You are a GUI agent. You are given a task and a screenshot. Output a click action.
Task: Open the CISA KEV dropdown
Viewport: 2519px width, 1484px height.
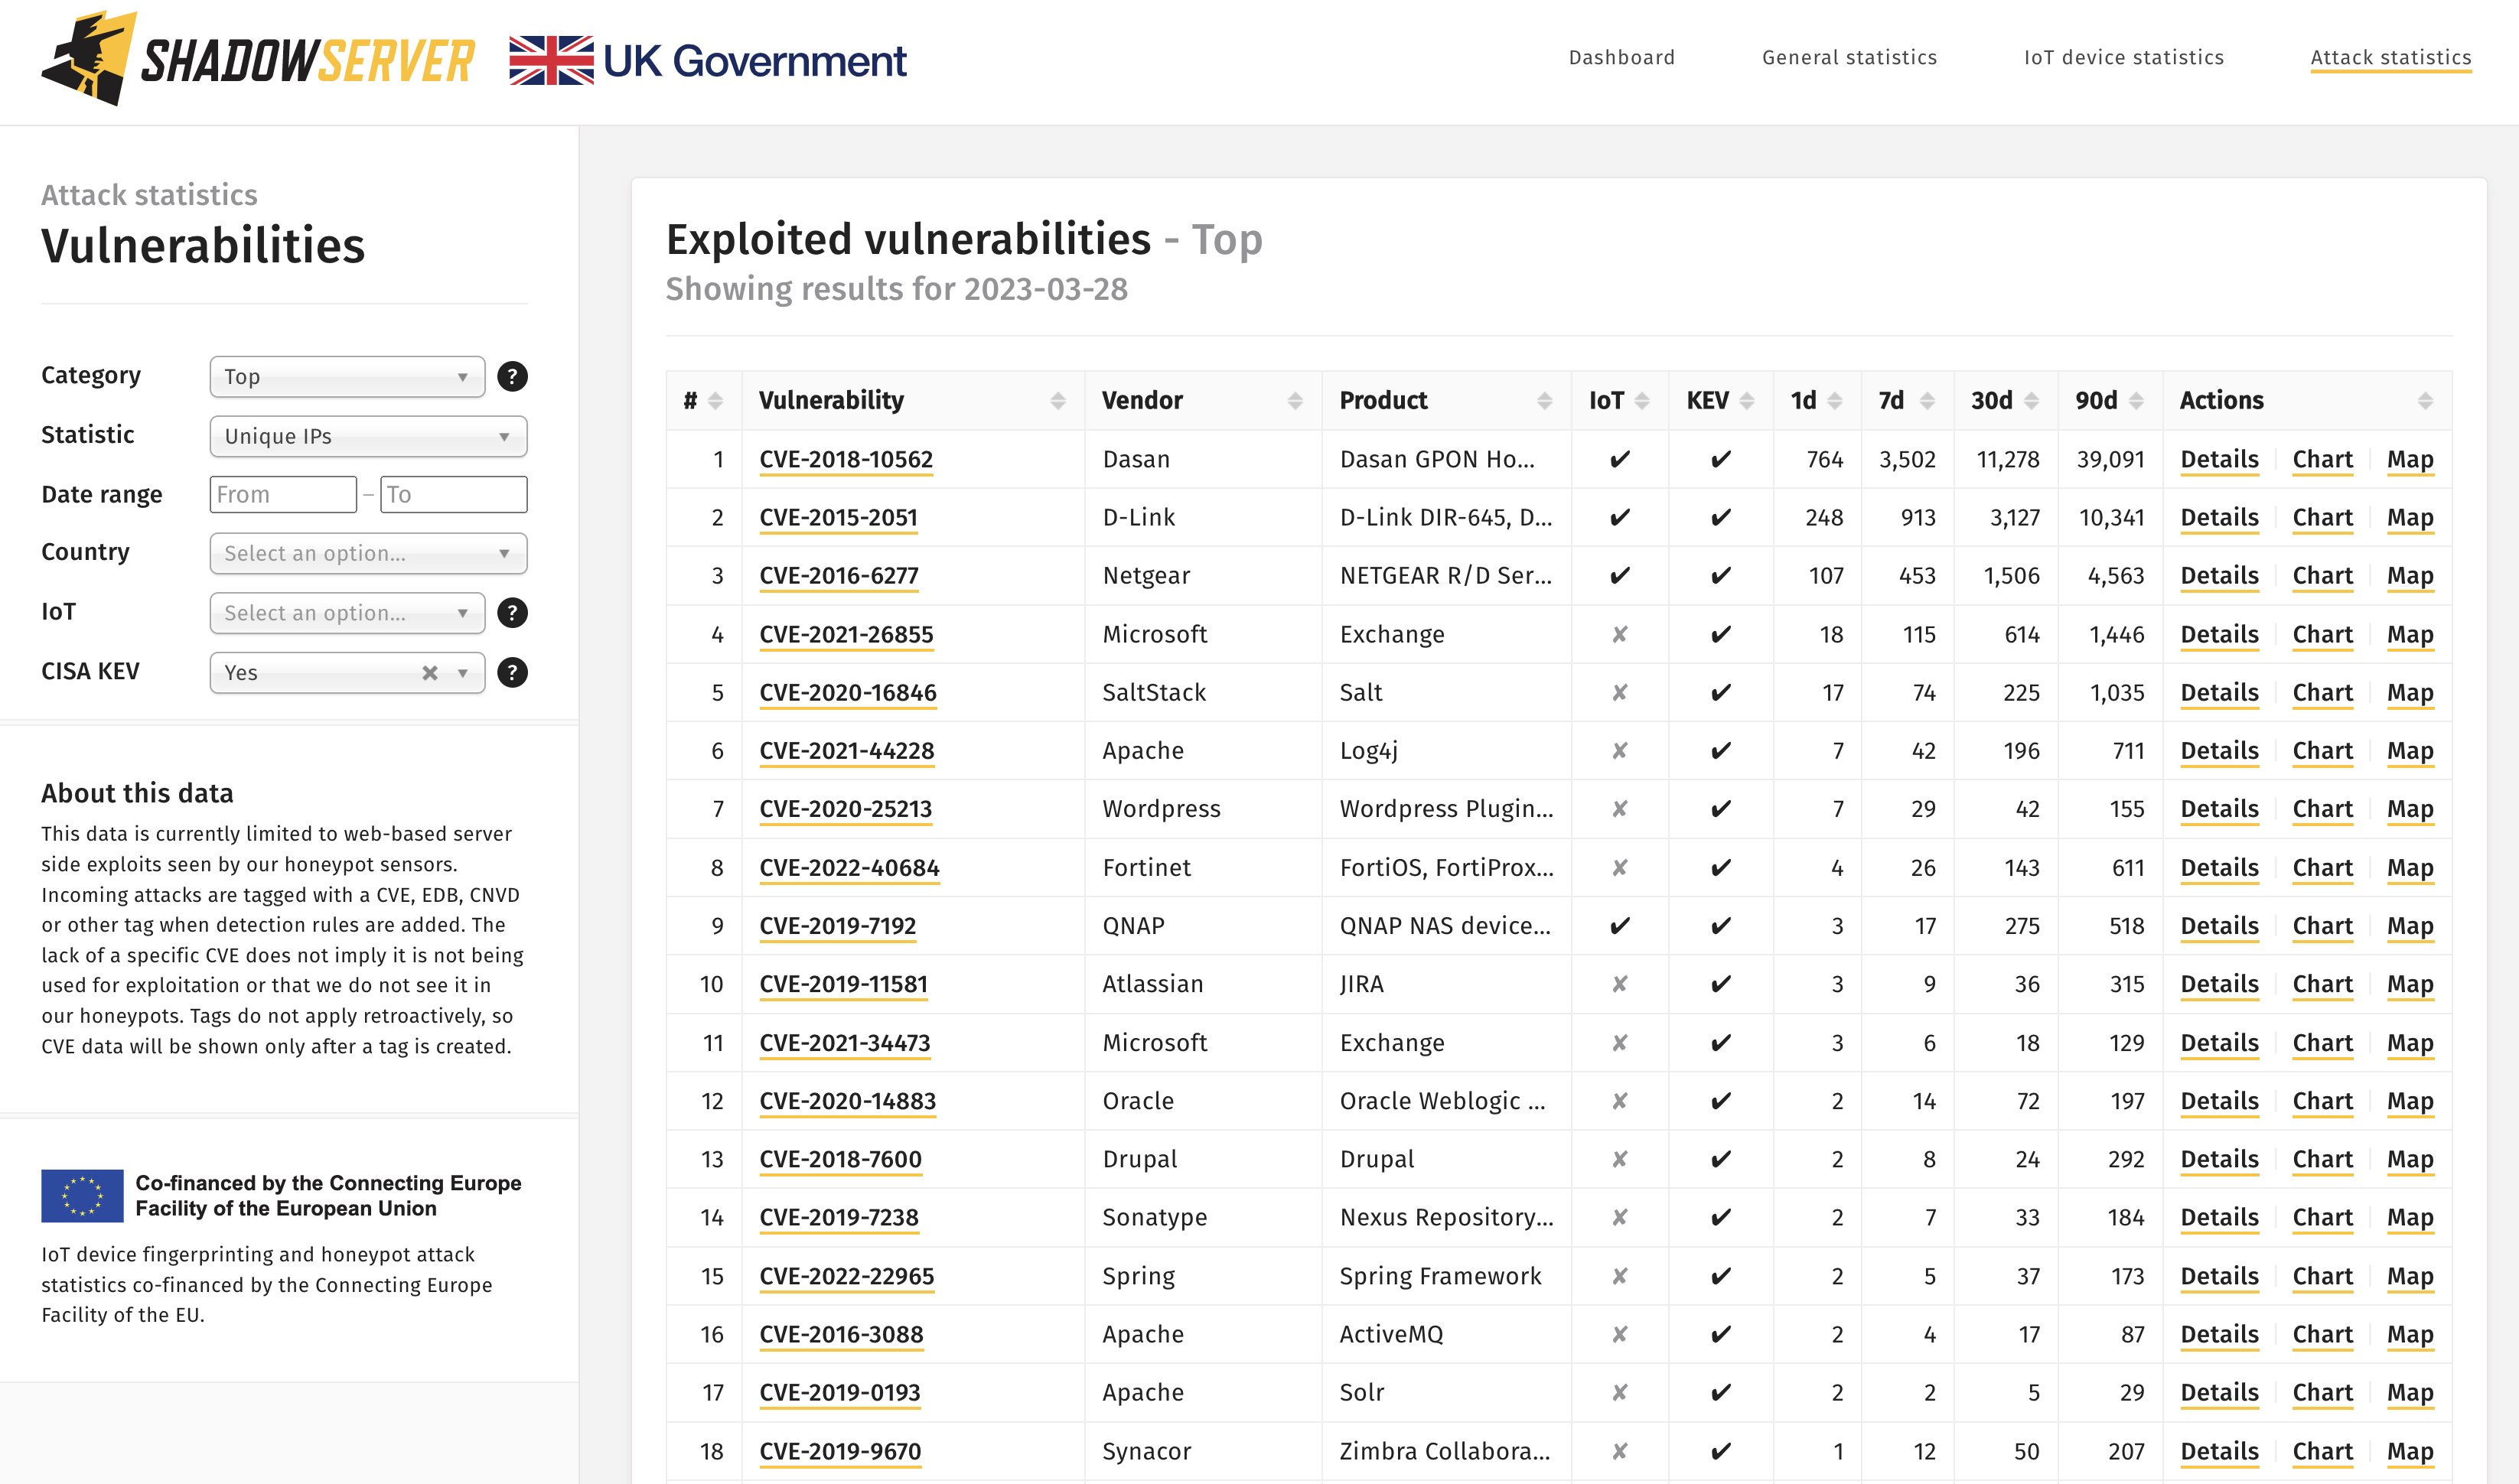pyautogui.click(x=347, y=672)
